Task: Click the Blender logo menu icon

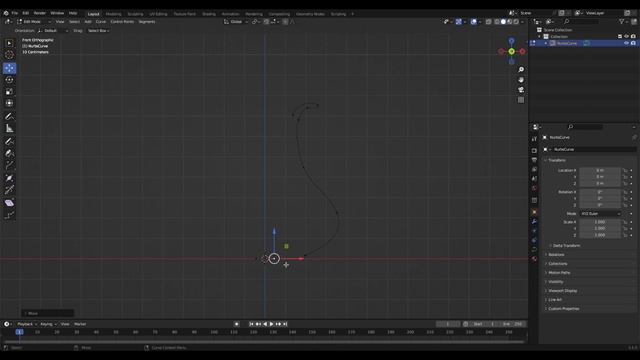Action: pos(6,13)
